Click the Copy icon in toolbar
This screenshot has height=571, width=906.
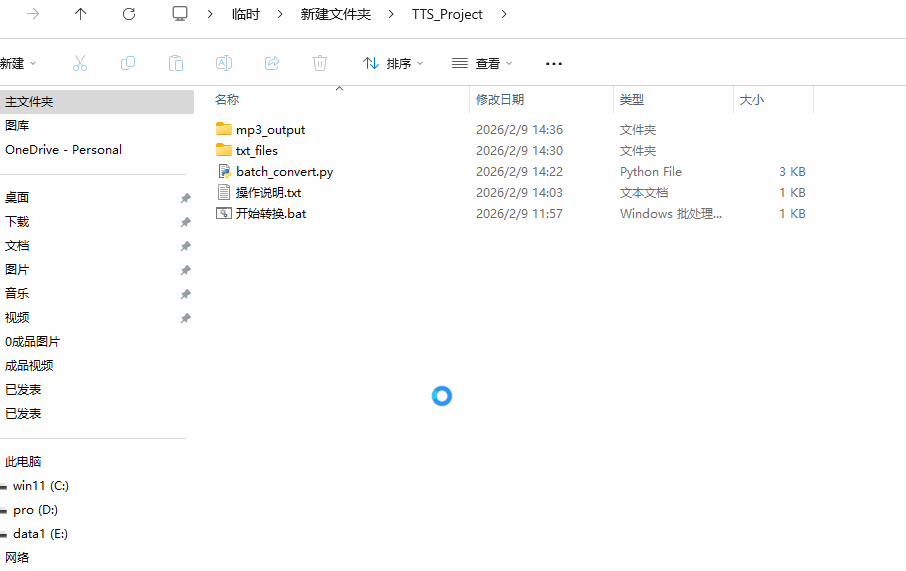coord(128,63)
